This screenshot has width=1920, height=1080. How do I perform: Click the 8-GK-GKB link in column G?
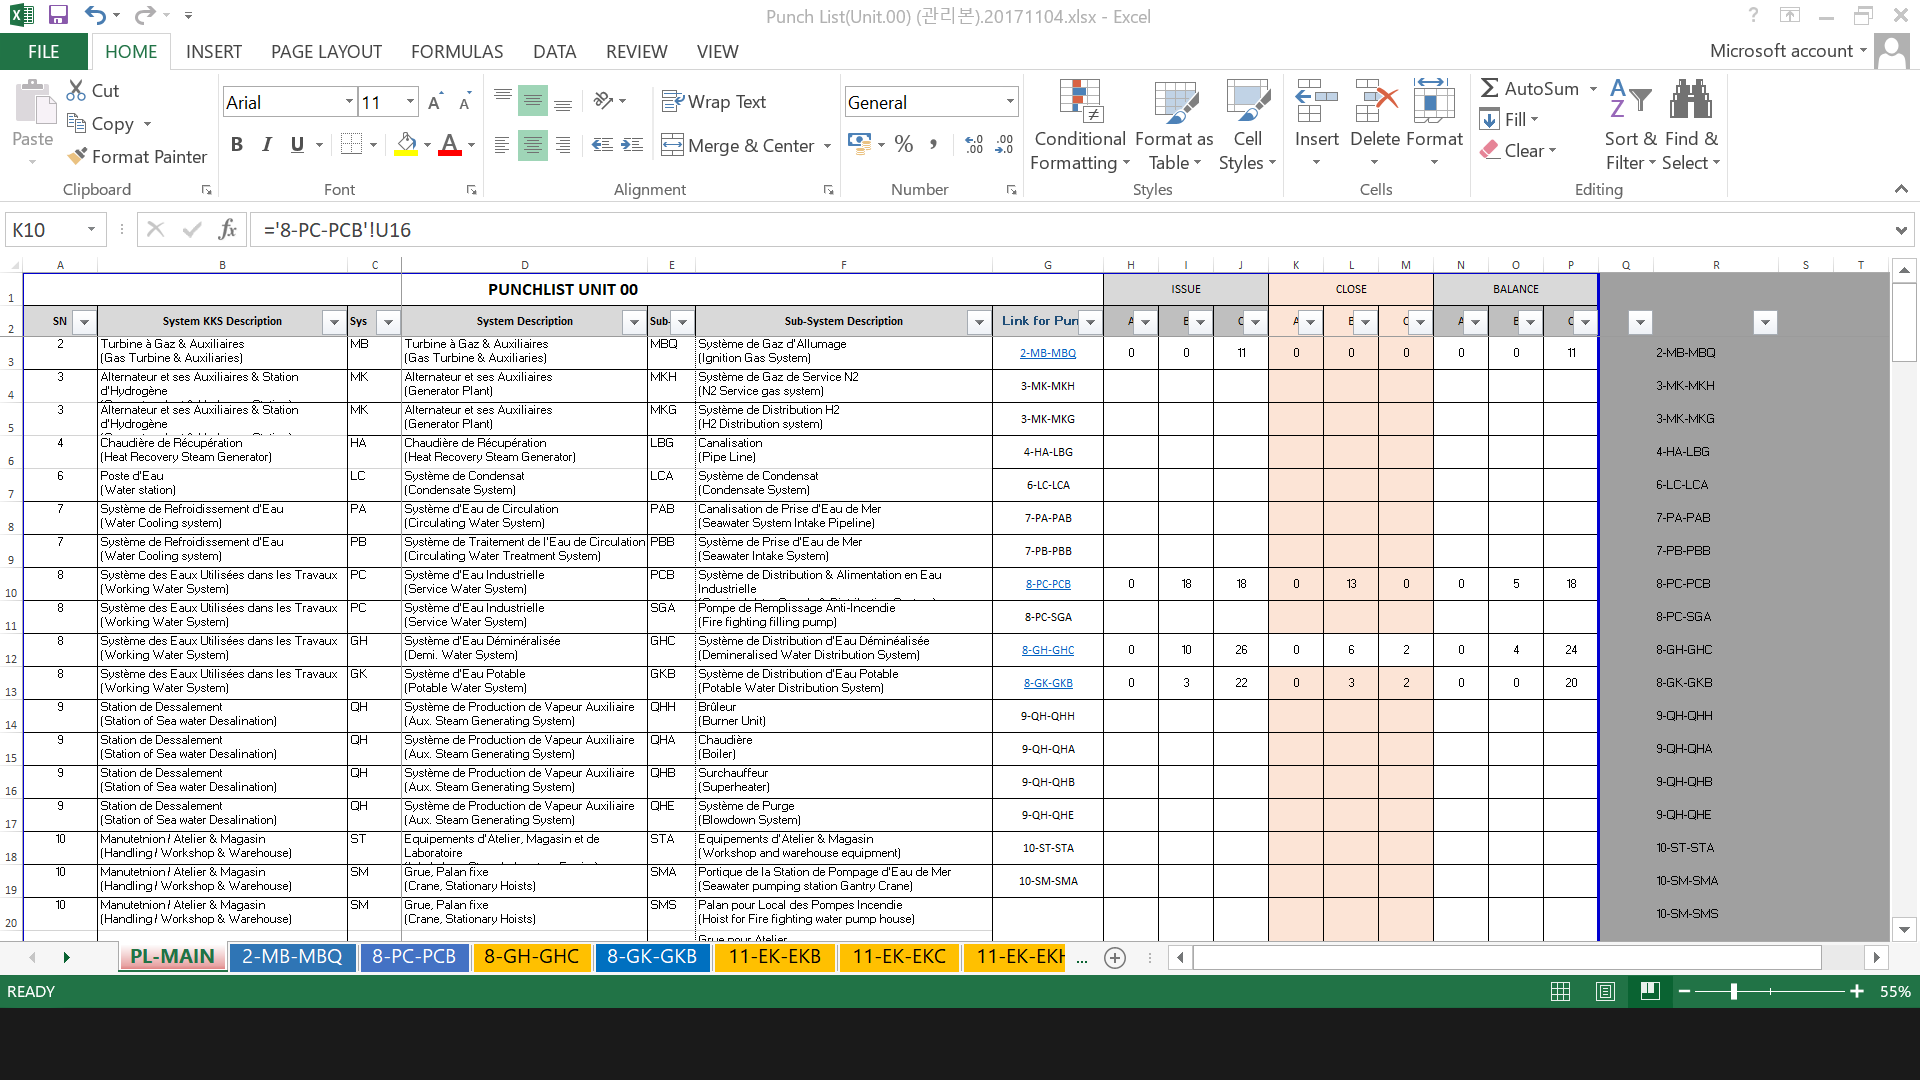pyautogui.click(x=1047, y=683)
